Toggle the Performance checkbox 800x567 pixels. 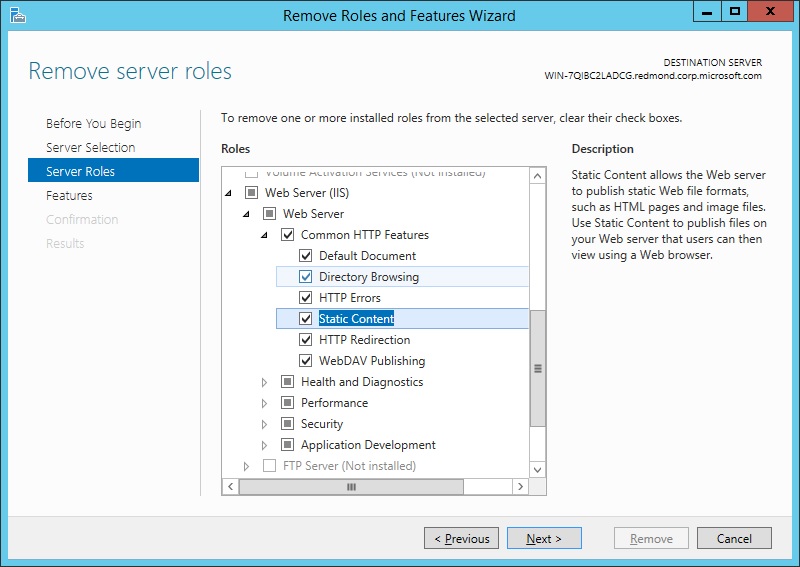pyautogui.click(x=287, y=402)
